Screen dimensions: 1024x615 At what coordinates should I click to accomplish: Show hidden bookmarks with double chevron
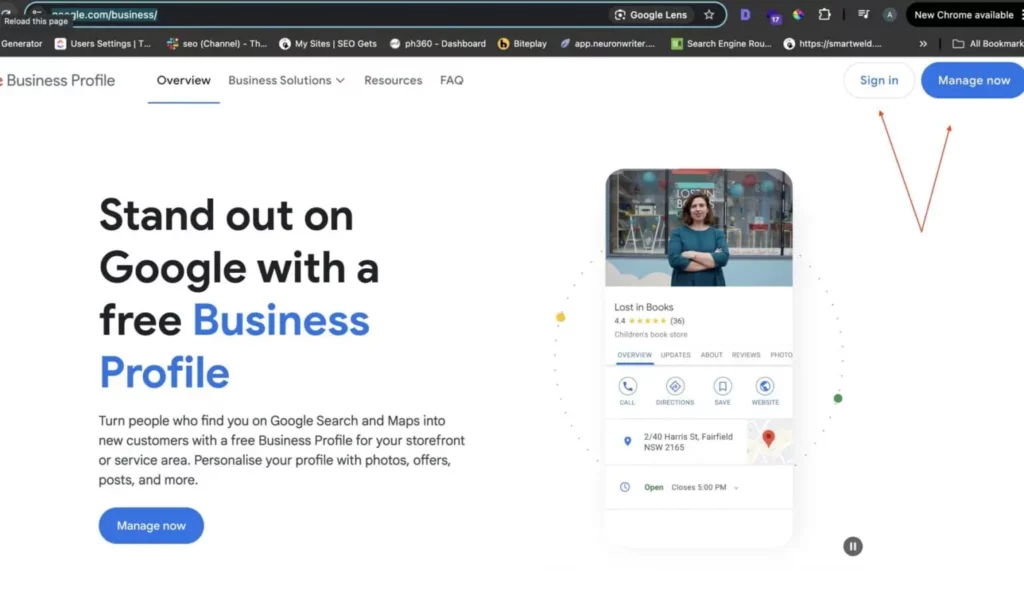(x=923, y=44)
